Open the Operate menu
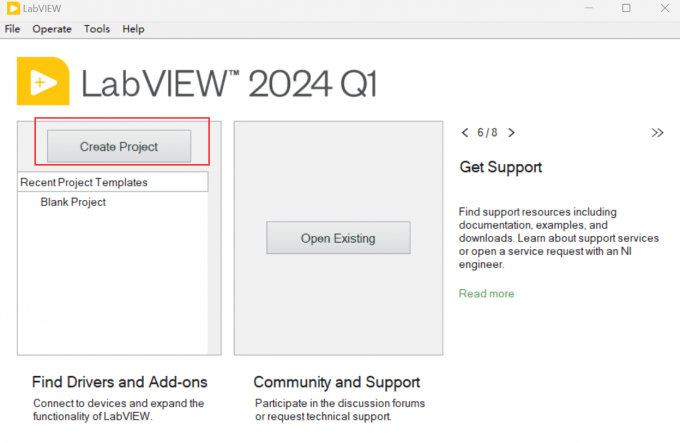This screenshot has height=443, width=680. [x=52, y=29]
